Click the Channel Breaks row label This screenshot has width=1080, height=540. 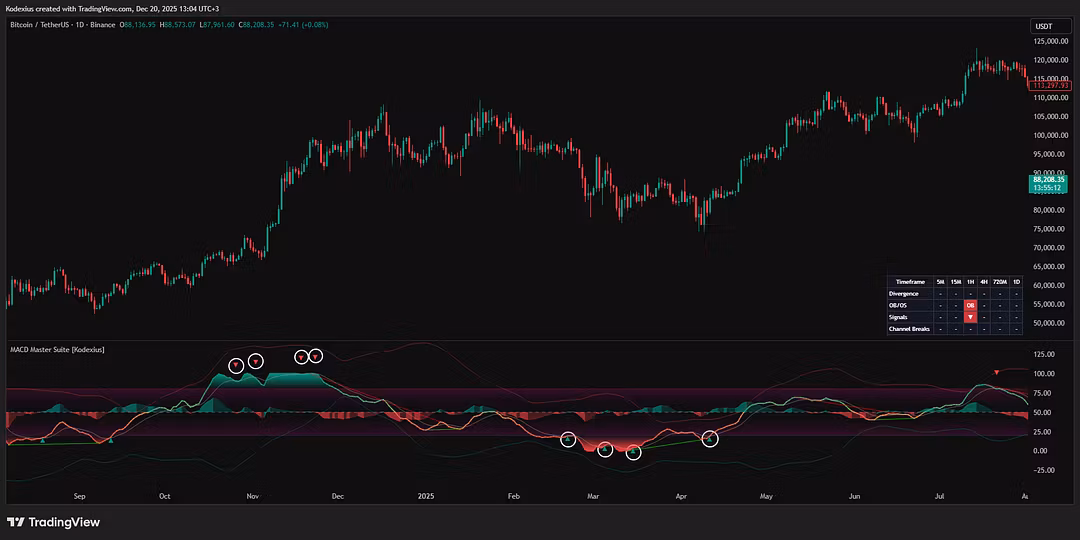(x=909, y=328)
